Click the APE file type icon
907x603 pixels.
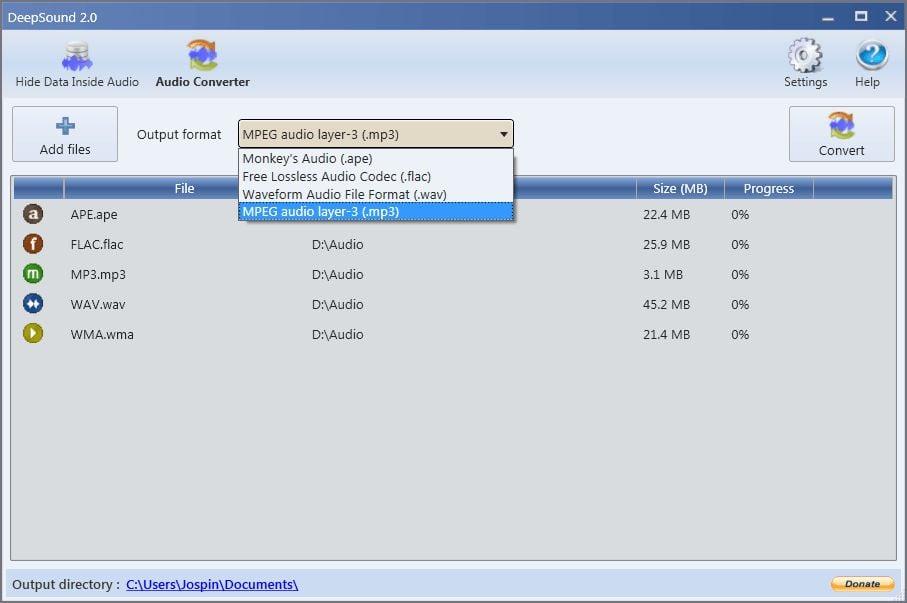pyautogui.click(x=33, y=214)
